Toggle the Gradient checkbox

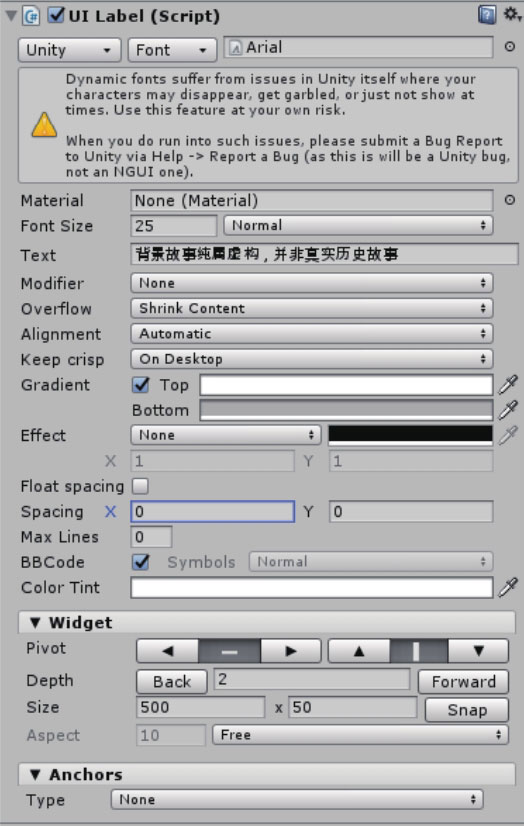click(x=141, y=385)
